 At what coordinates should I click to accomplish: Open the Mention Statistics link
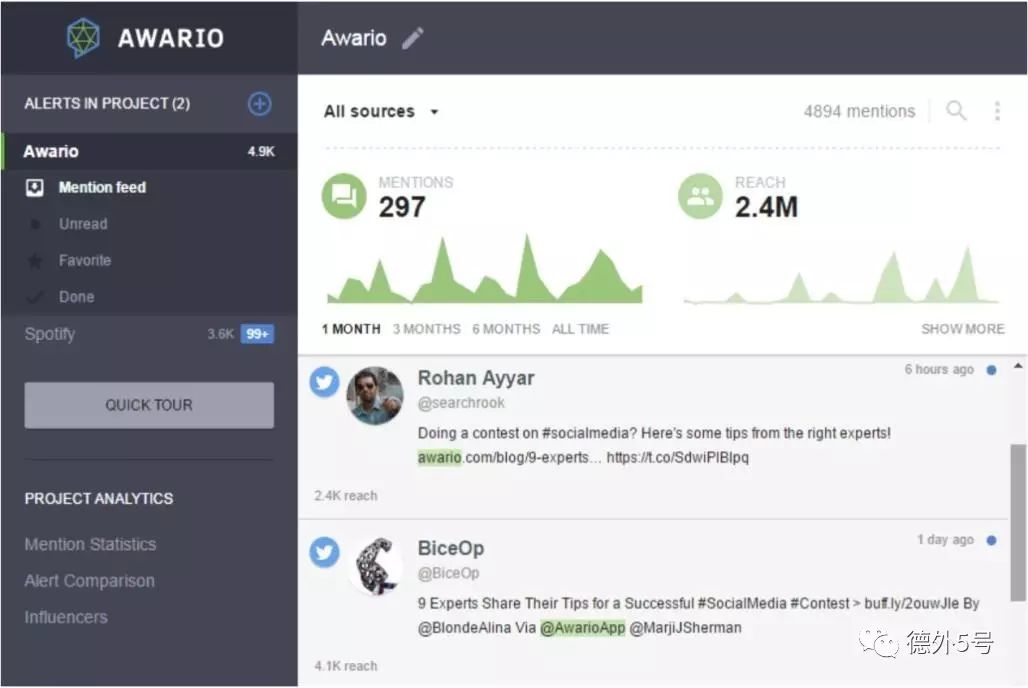pos(90,544)
